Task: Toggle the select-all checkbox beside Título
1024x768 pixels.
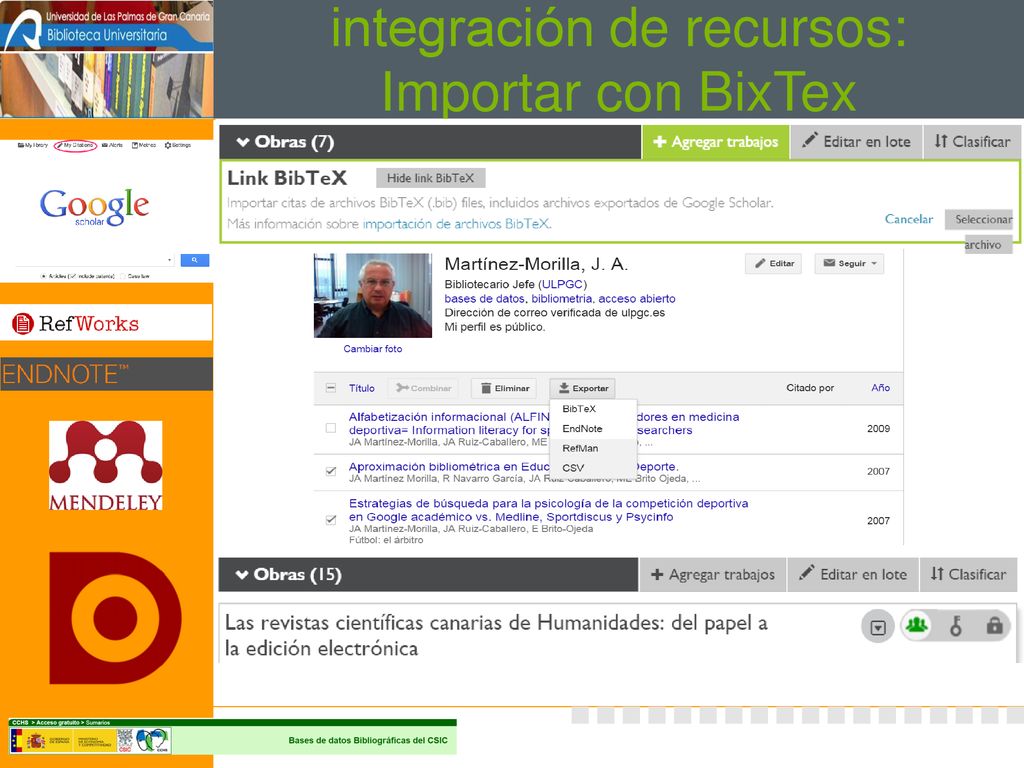Action: tap(331, 388)
